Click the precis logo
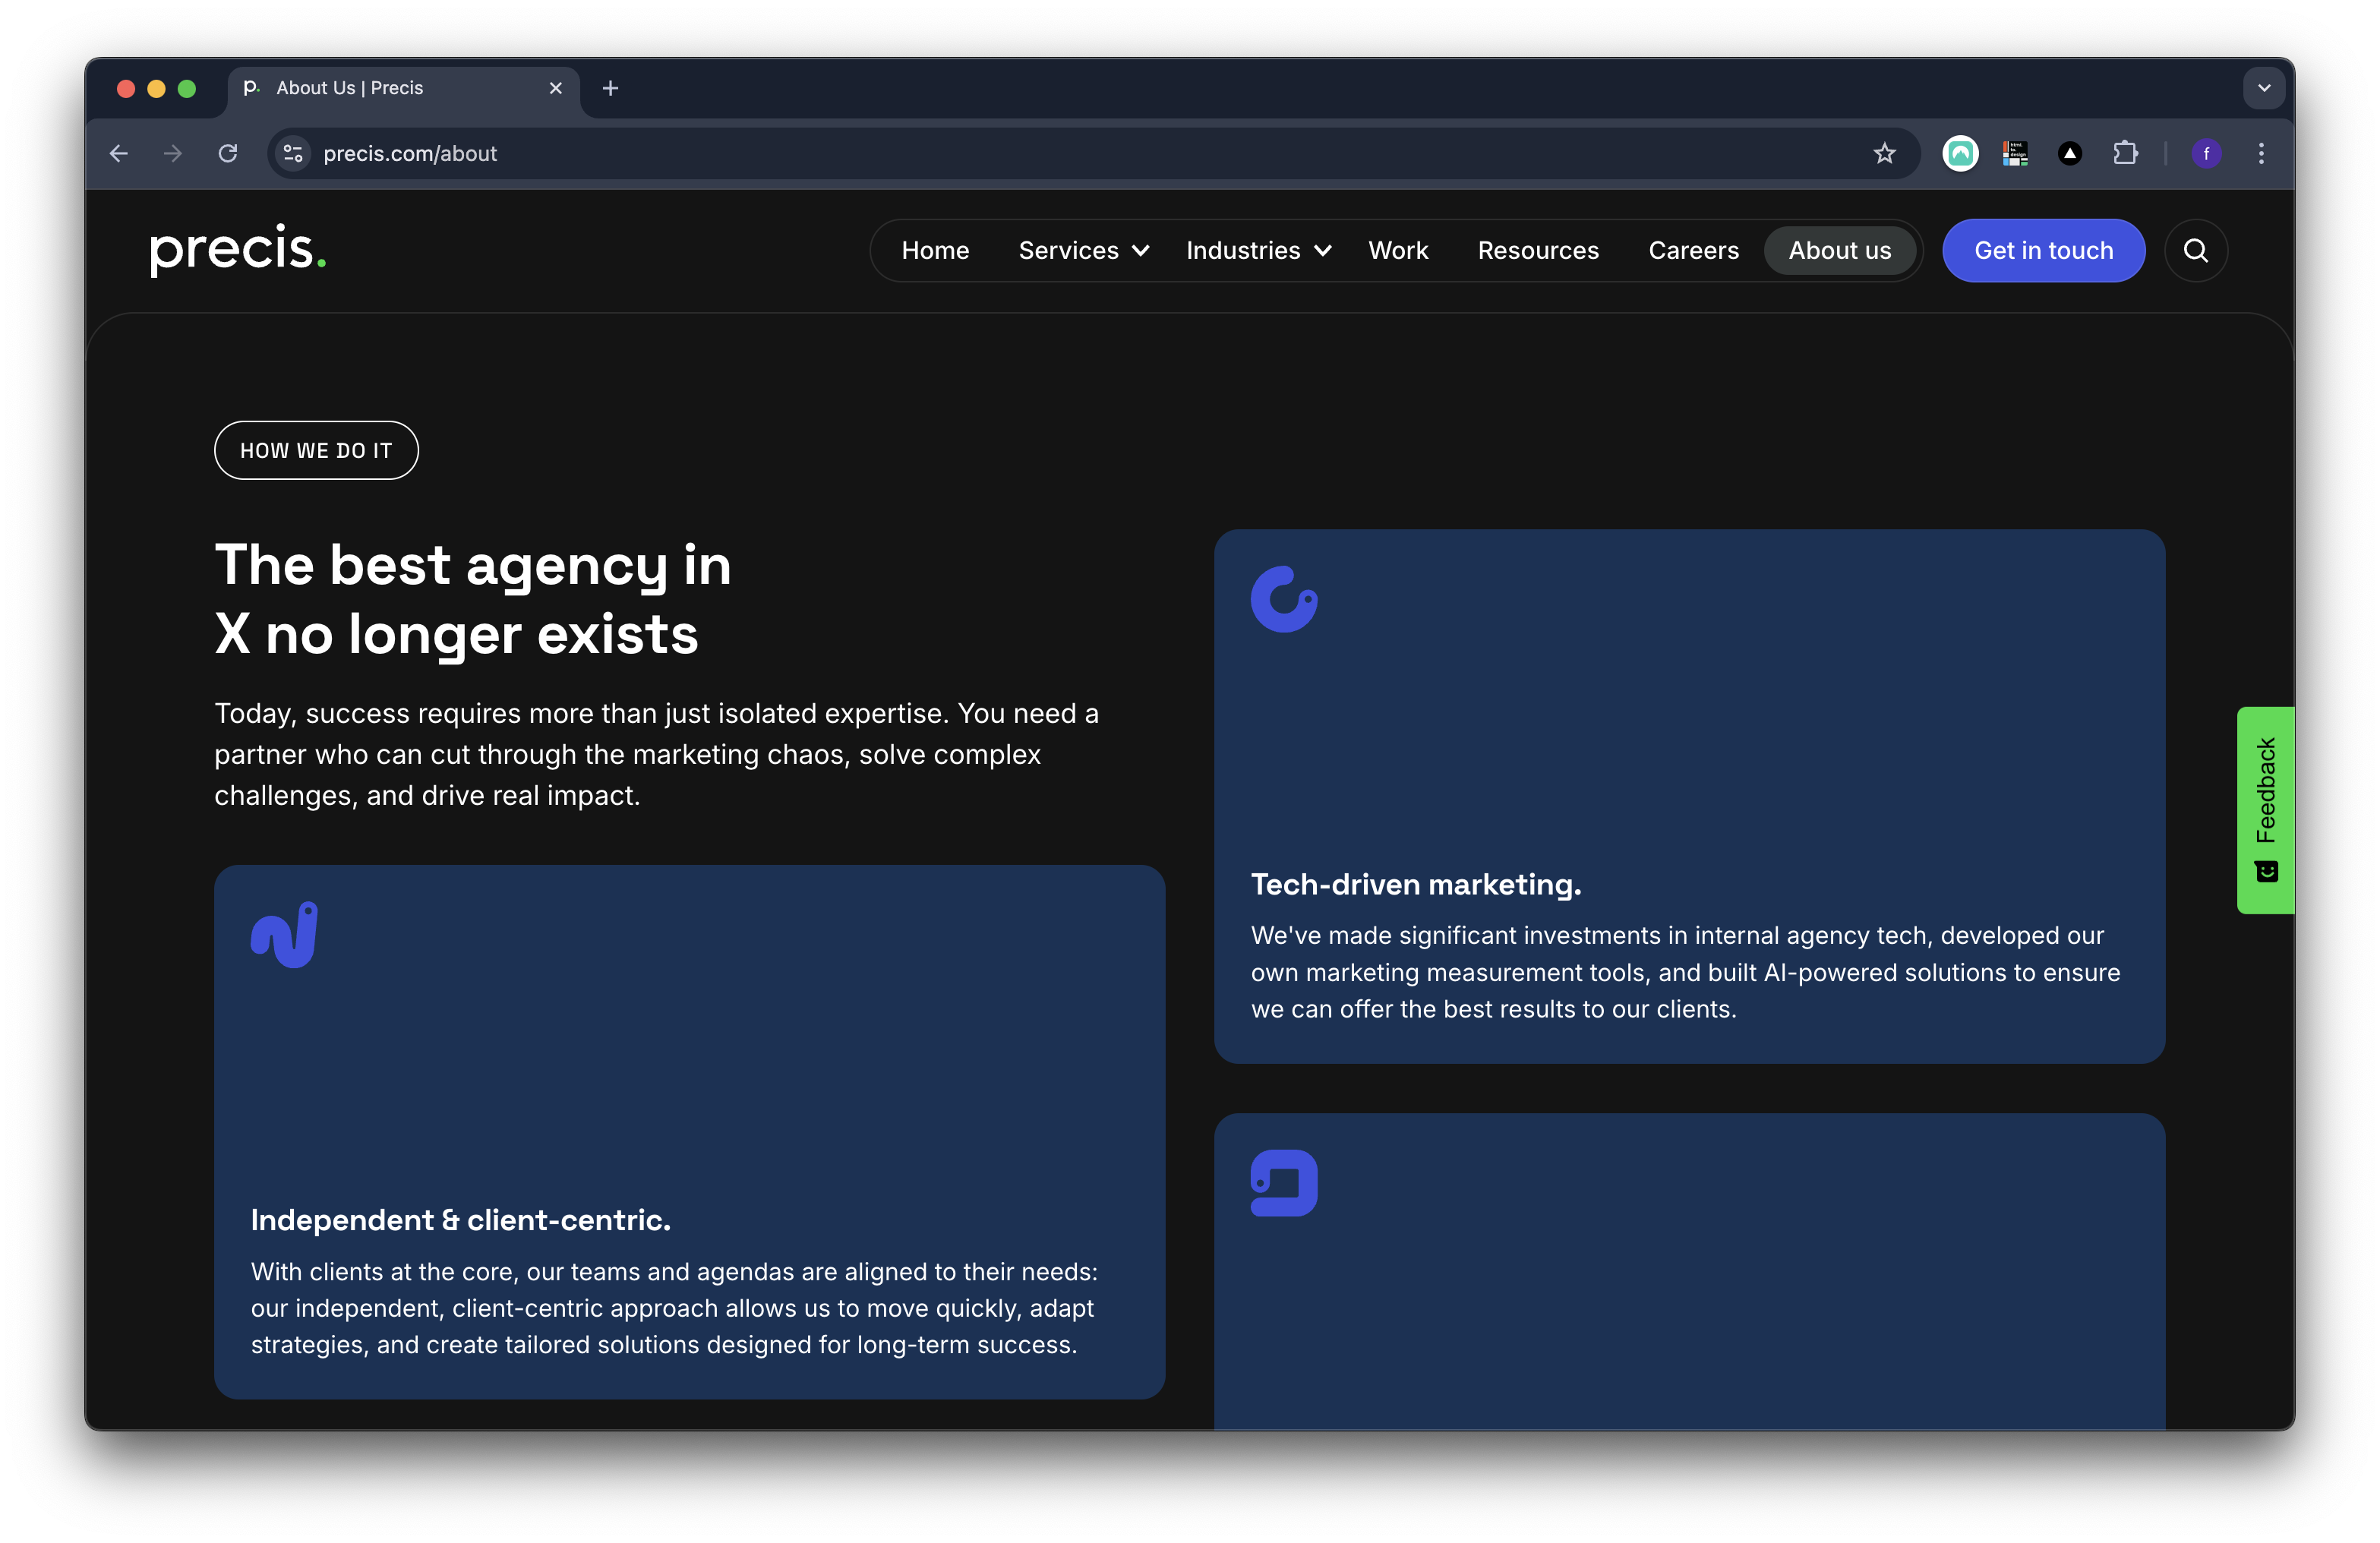The image size is (2380, 1543). point(238,249)
